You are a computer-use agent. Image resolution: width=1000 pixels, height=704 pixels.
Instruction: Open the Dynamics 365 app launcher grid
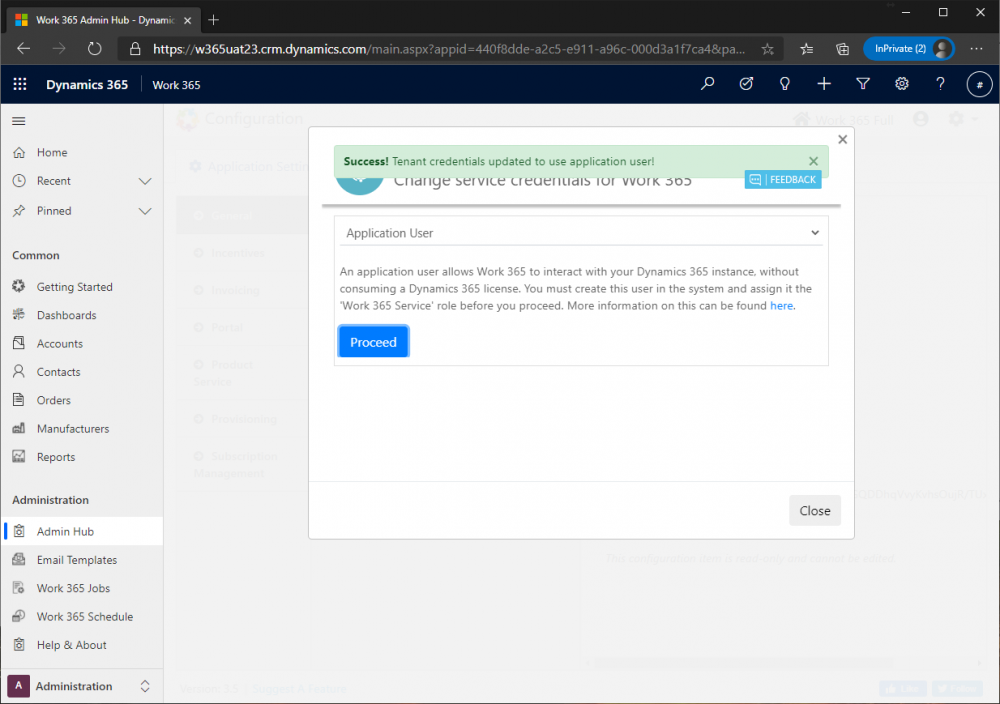pos(20,84)
